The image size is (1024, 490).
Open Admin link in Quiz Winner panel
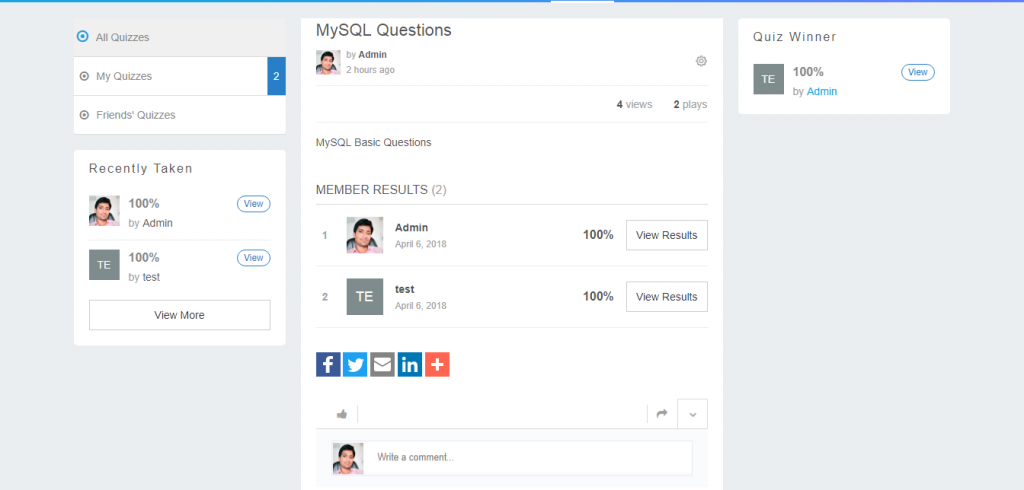pos(822,91)
